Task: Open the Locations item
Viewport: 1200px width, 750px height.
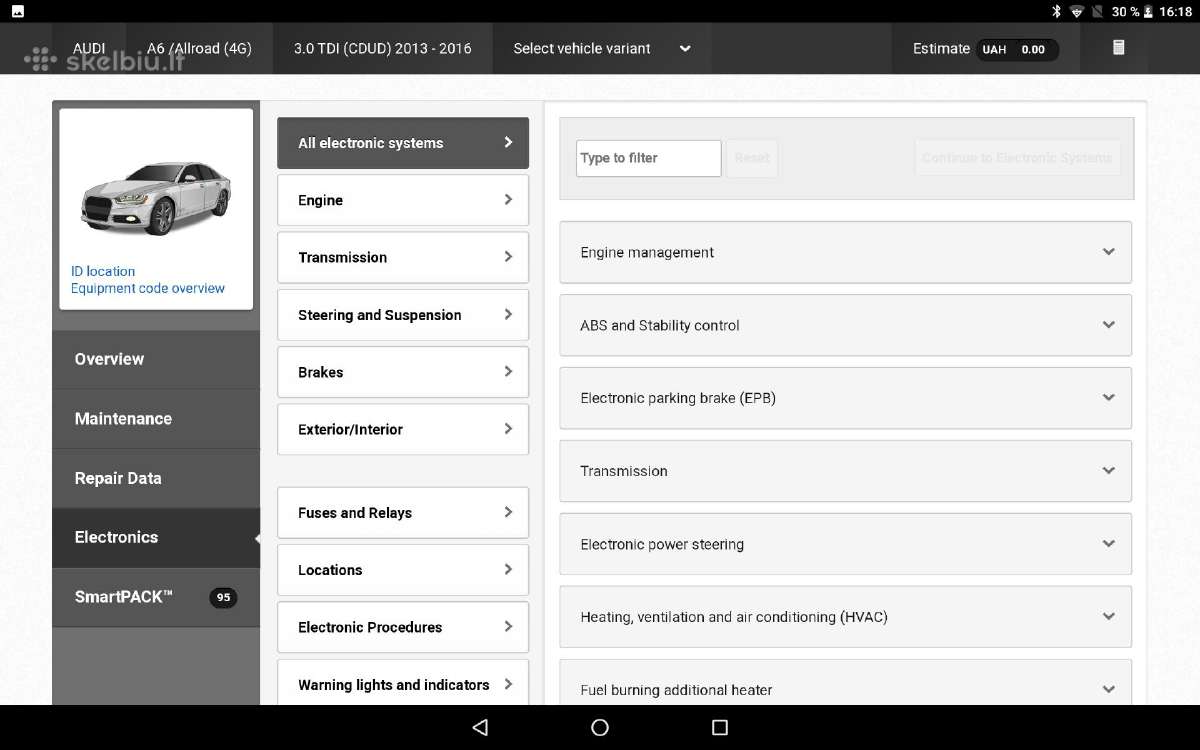Action: click(402, 570)
